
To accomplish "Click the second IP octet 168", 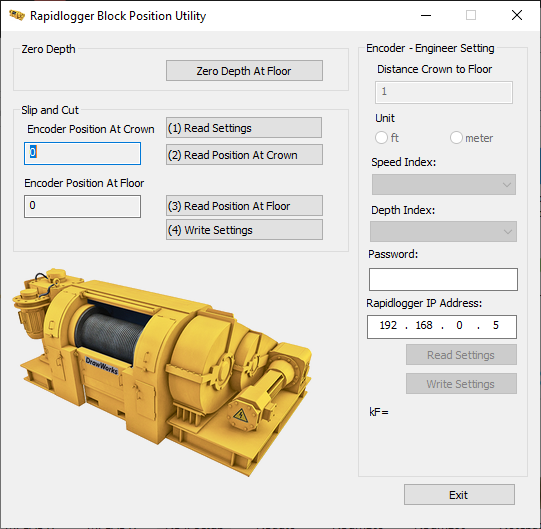I will 424,325.
